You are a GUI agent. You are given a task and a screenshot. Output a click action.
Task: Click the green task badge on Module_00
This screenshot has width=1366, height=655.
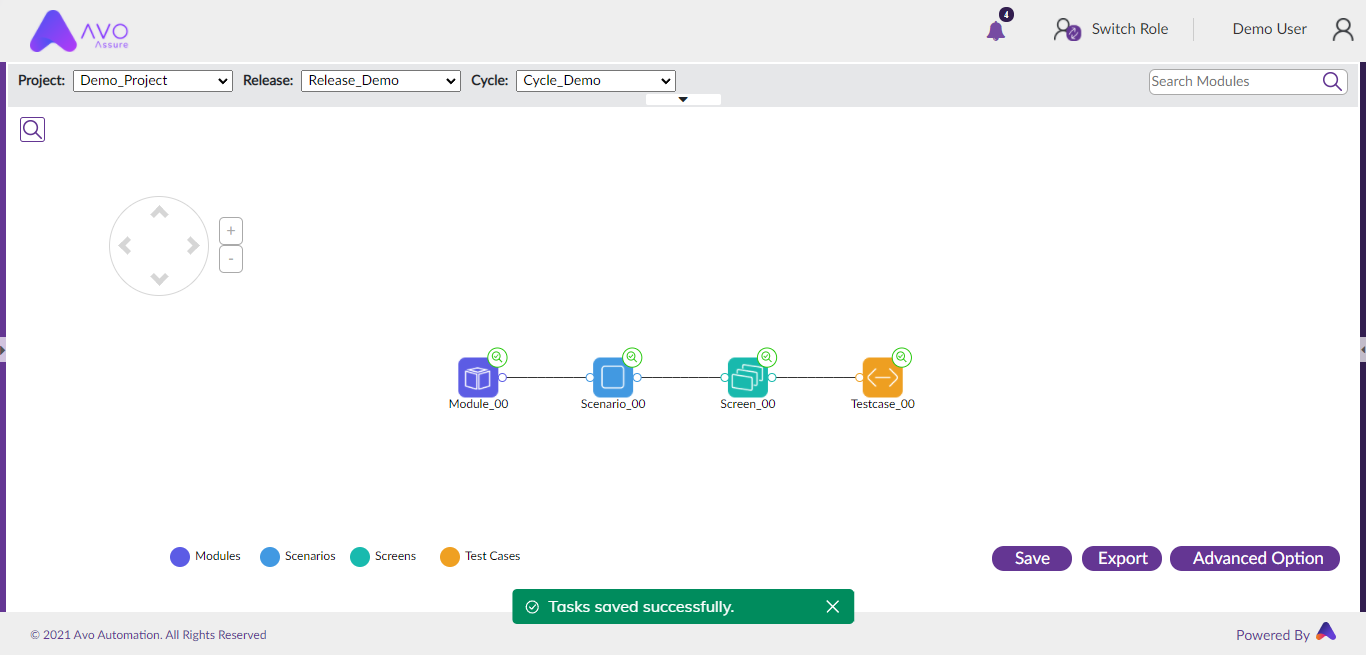point(497,357)
